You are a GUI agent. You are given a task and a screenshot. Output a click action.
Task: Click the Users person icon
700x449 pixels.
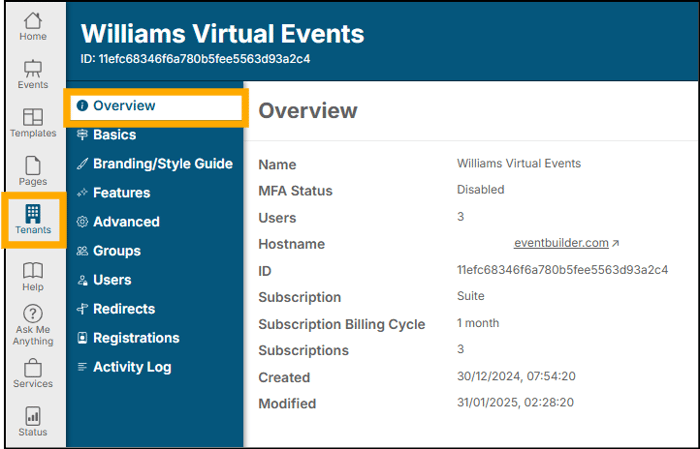point(82,280)
